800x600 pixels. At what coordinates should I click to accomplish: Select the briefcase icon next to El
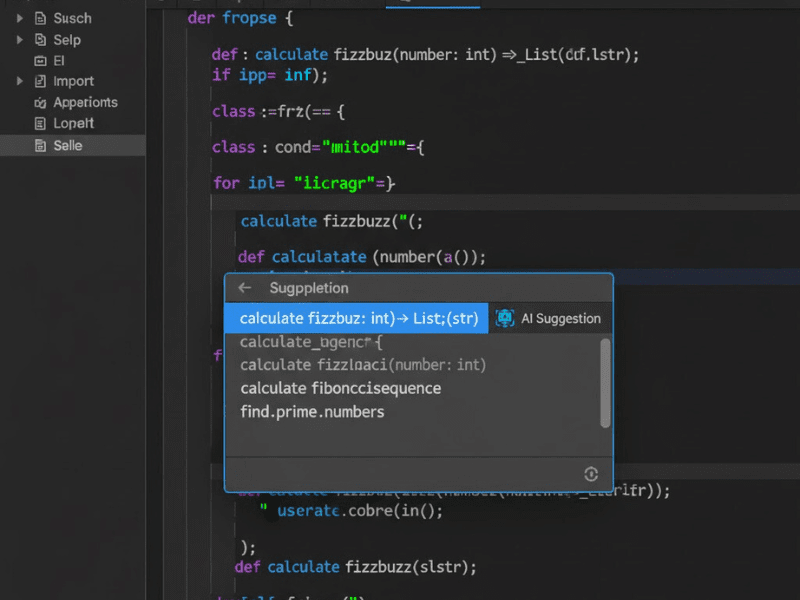(39, 60)
